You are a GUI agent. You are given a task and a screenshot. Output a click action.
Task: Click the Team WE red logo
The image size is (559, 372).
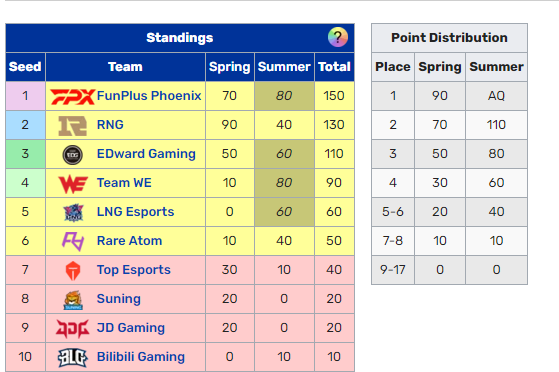pyautogui.click(x=73, y=184)
